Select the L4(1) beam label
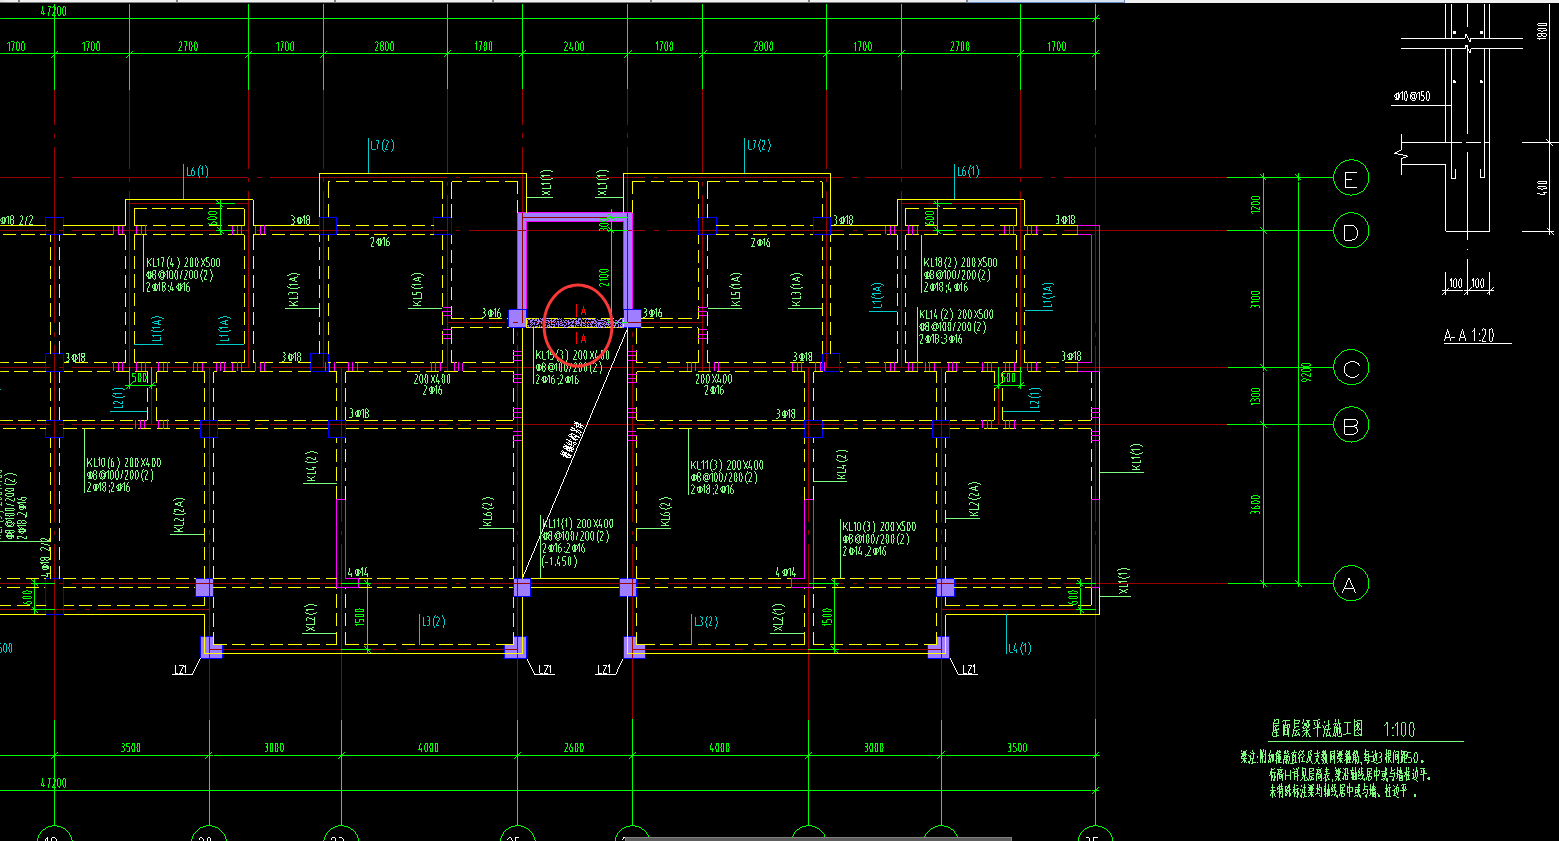 1020,648
